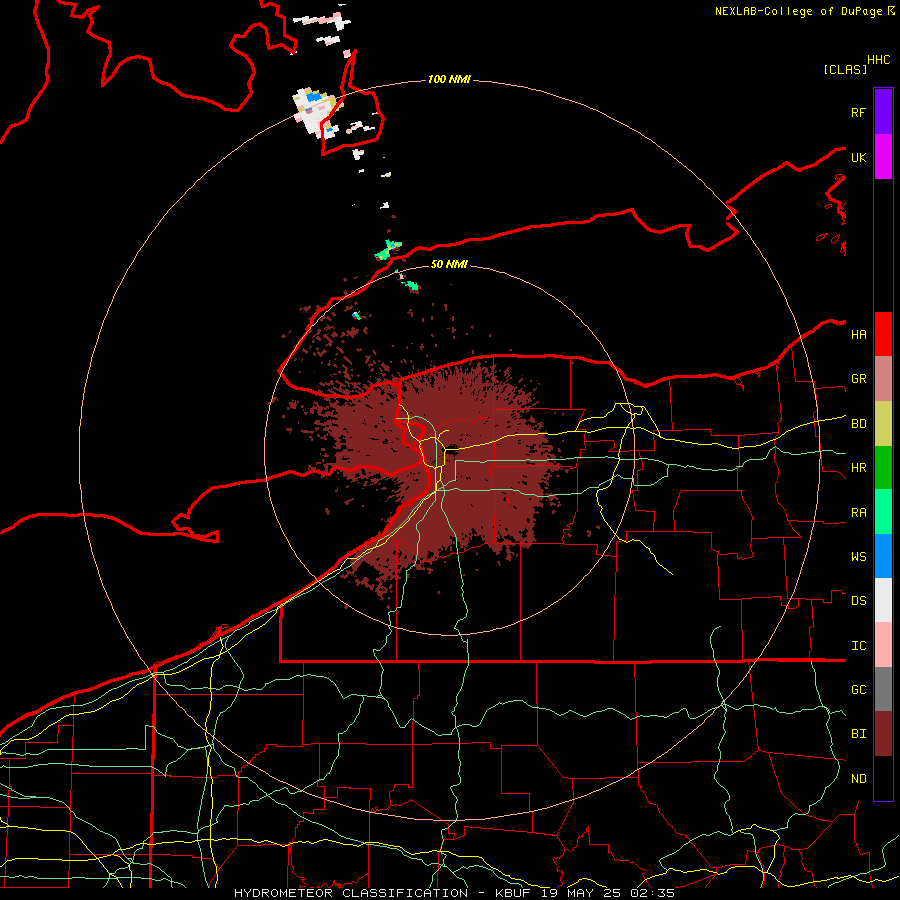Image resolution: width=900 pixels, height=900 pixels.
Task: Click the 'BD' legend label text
Action: pos(858,424)
